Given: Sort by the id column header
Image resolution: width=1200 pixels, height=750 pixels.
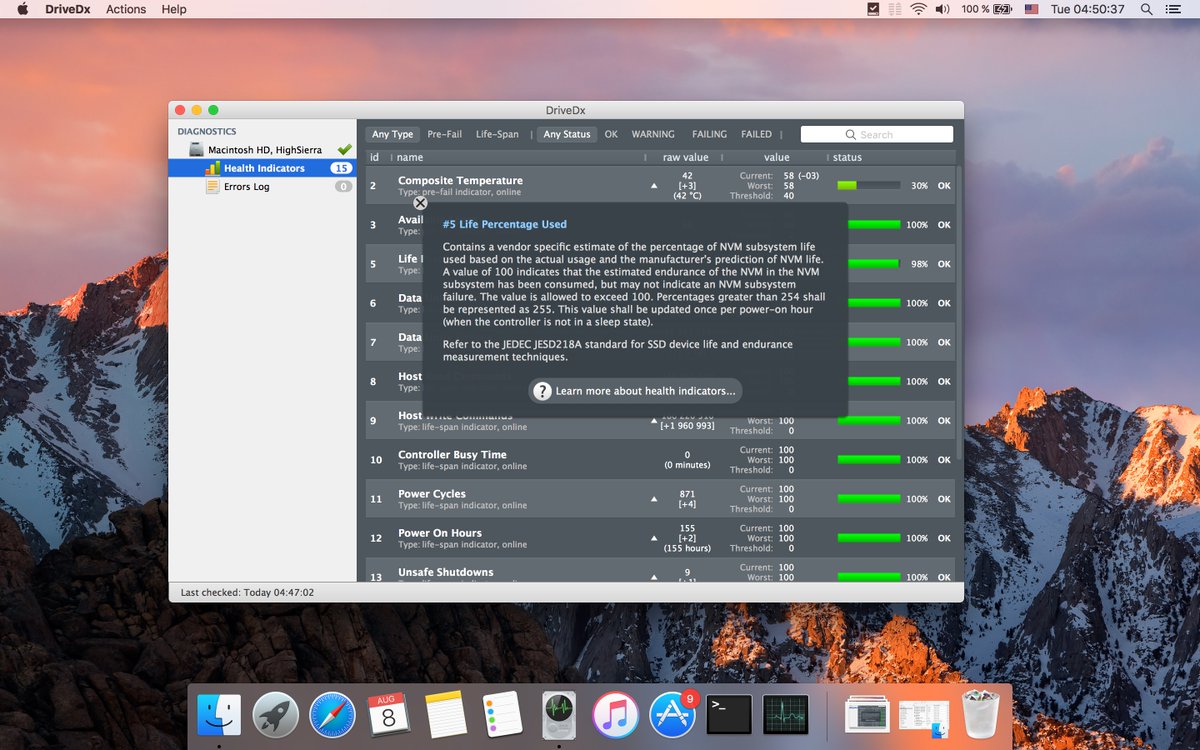Looking at the screenshot, I should pyautogui.click(x=377, y=157).
